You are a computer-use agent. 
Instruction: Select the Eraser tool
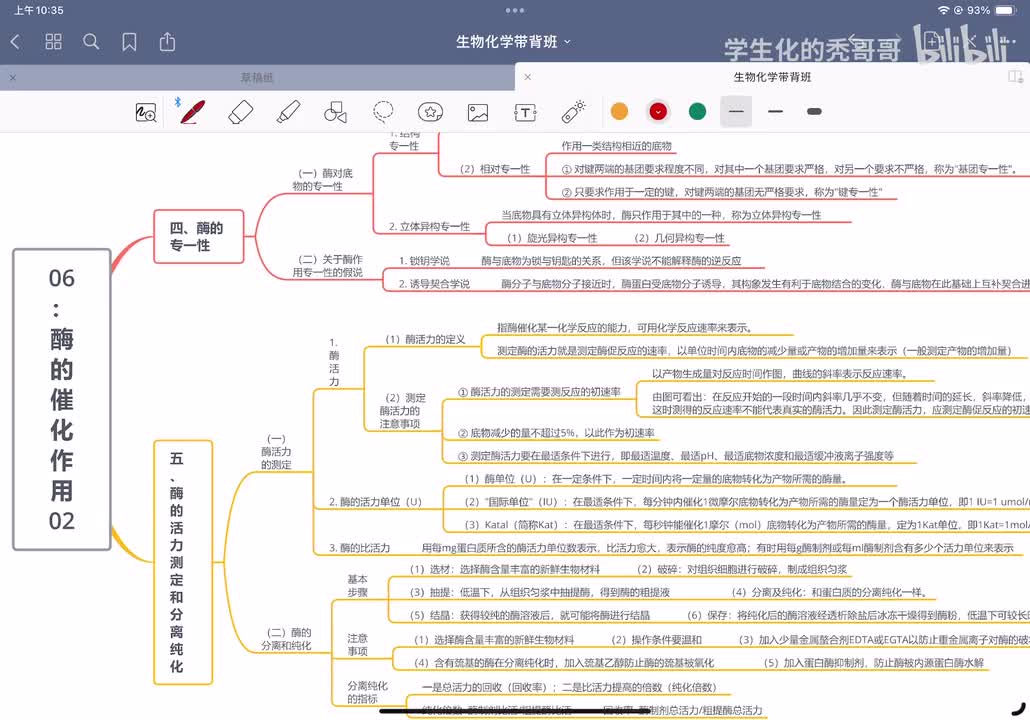pyautogui.click(x=240, y=112)
